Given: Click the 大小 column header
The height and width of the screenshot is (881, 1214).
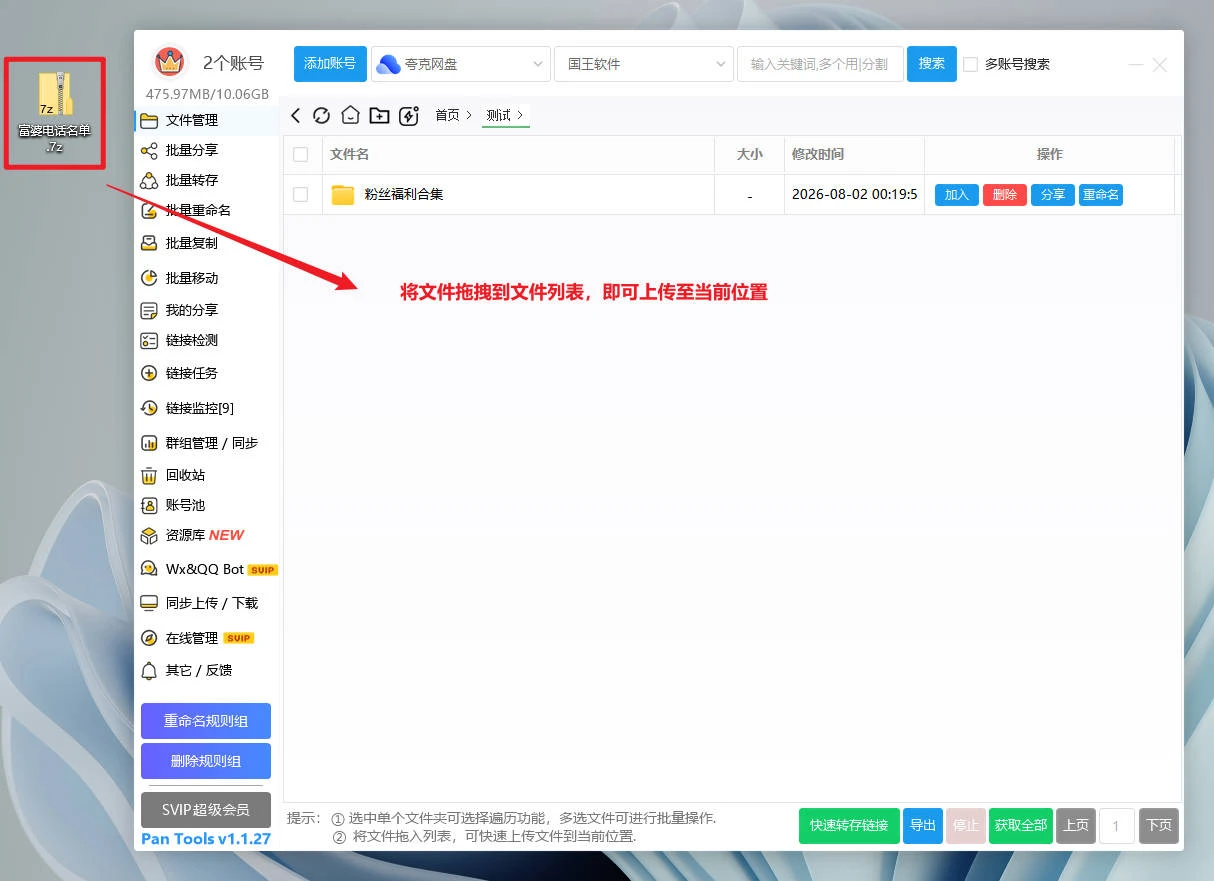Looking at the screenshot, I should 750,154.
